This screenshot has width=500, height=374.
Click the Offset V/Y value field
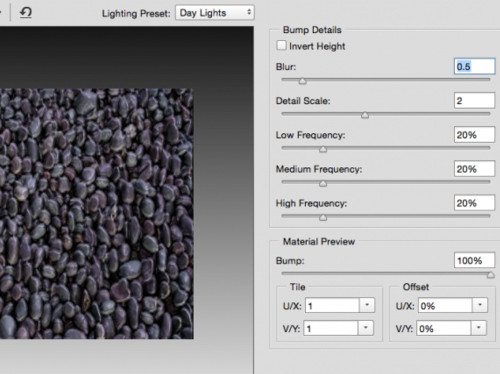pos(443,328)
